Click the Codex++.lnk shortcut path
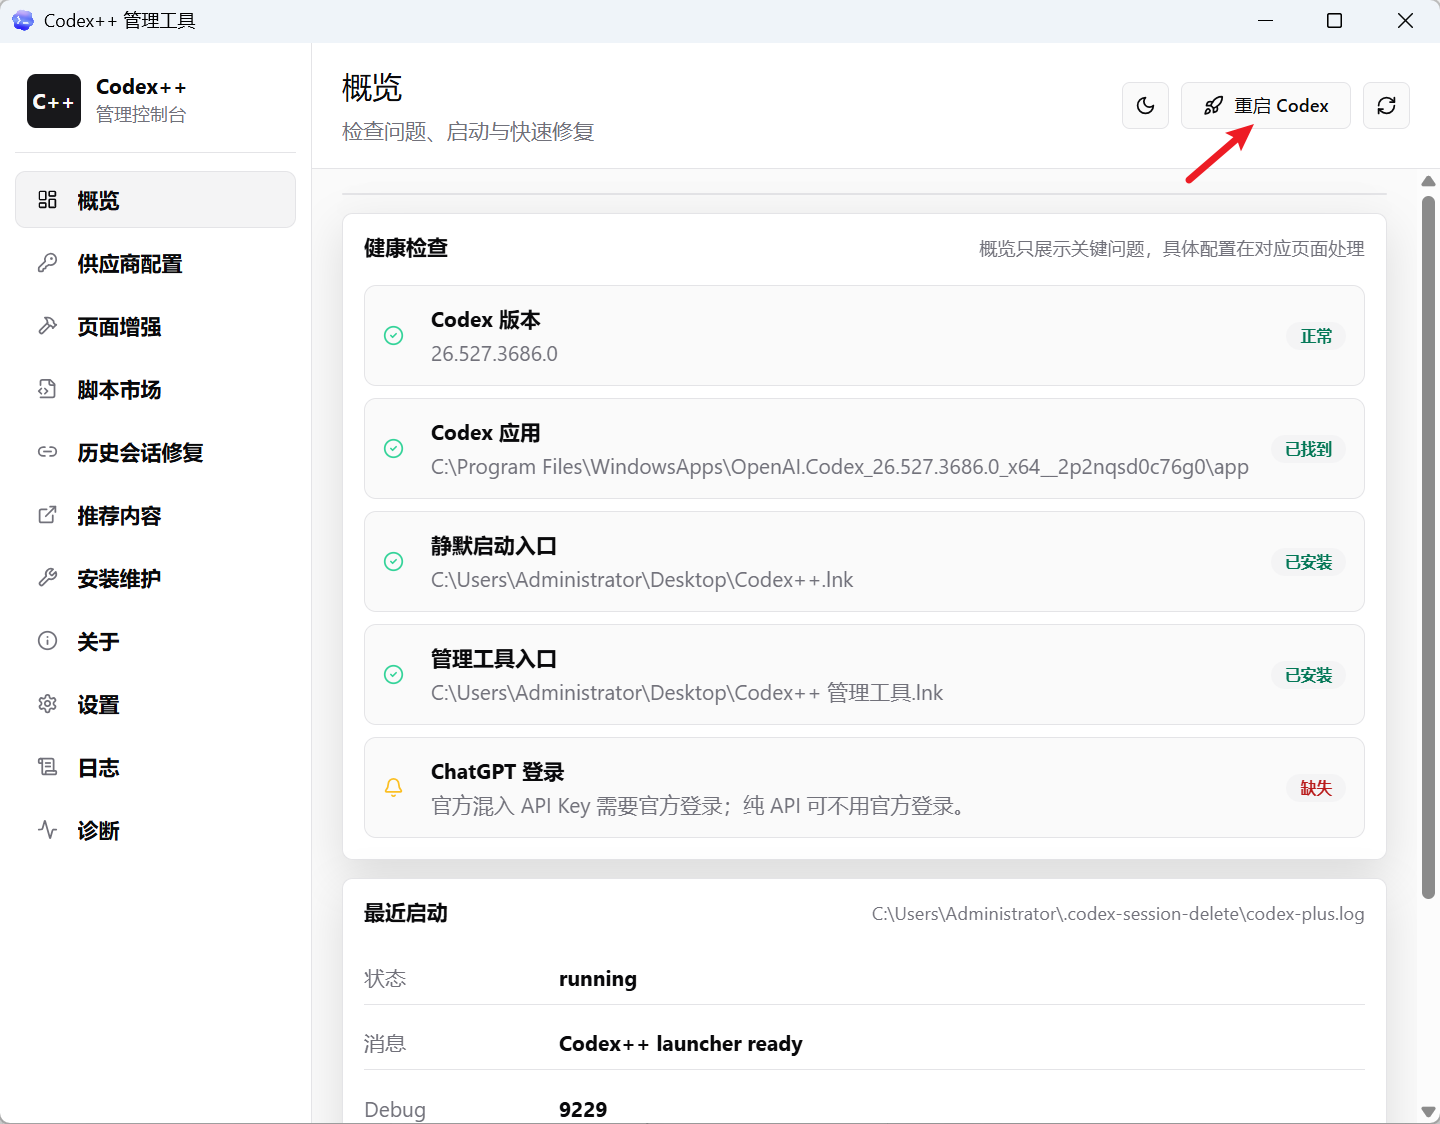Image resolution: width=1440 pixels, height=1124 pixels. tap(642, 580)
